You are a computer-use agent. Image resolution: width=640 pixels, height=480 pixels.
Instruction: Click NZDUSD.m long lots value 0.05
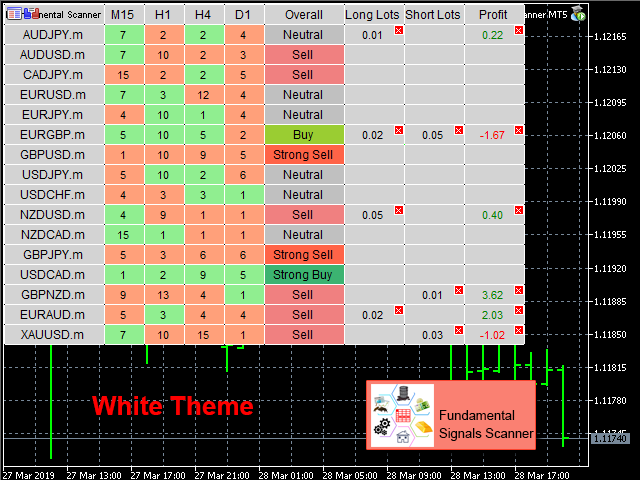[372, 215]
